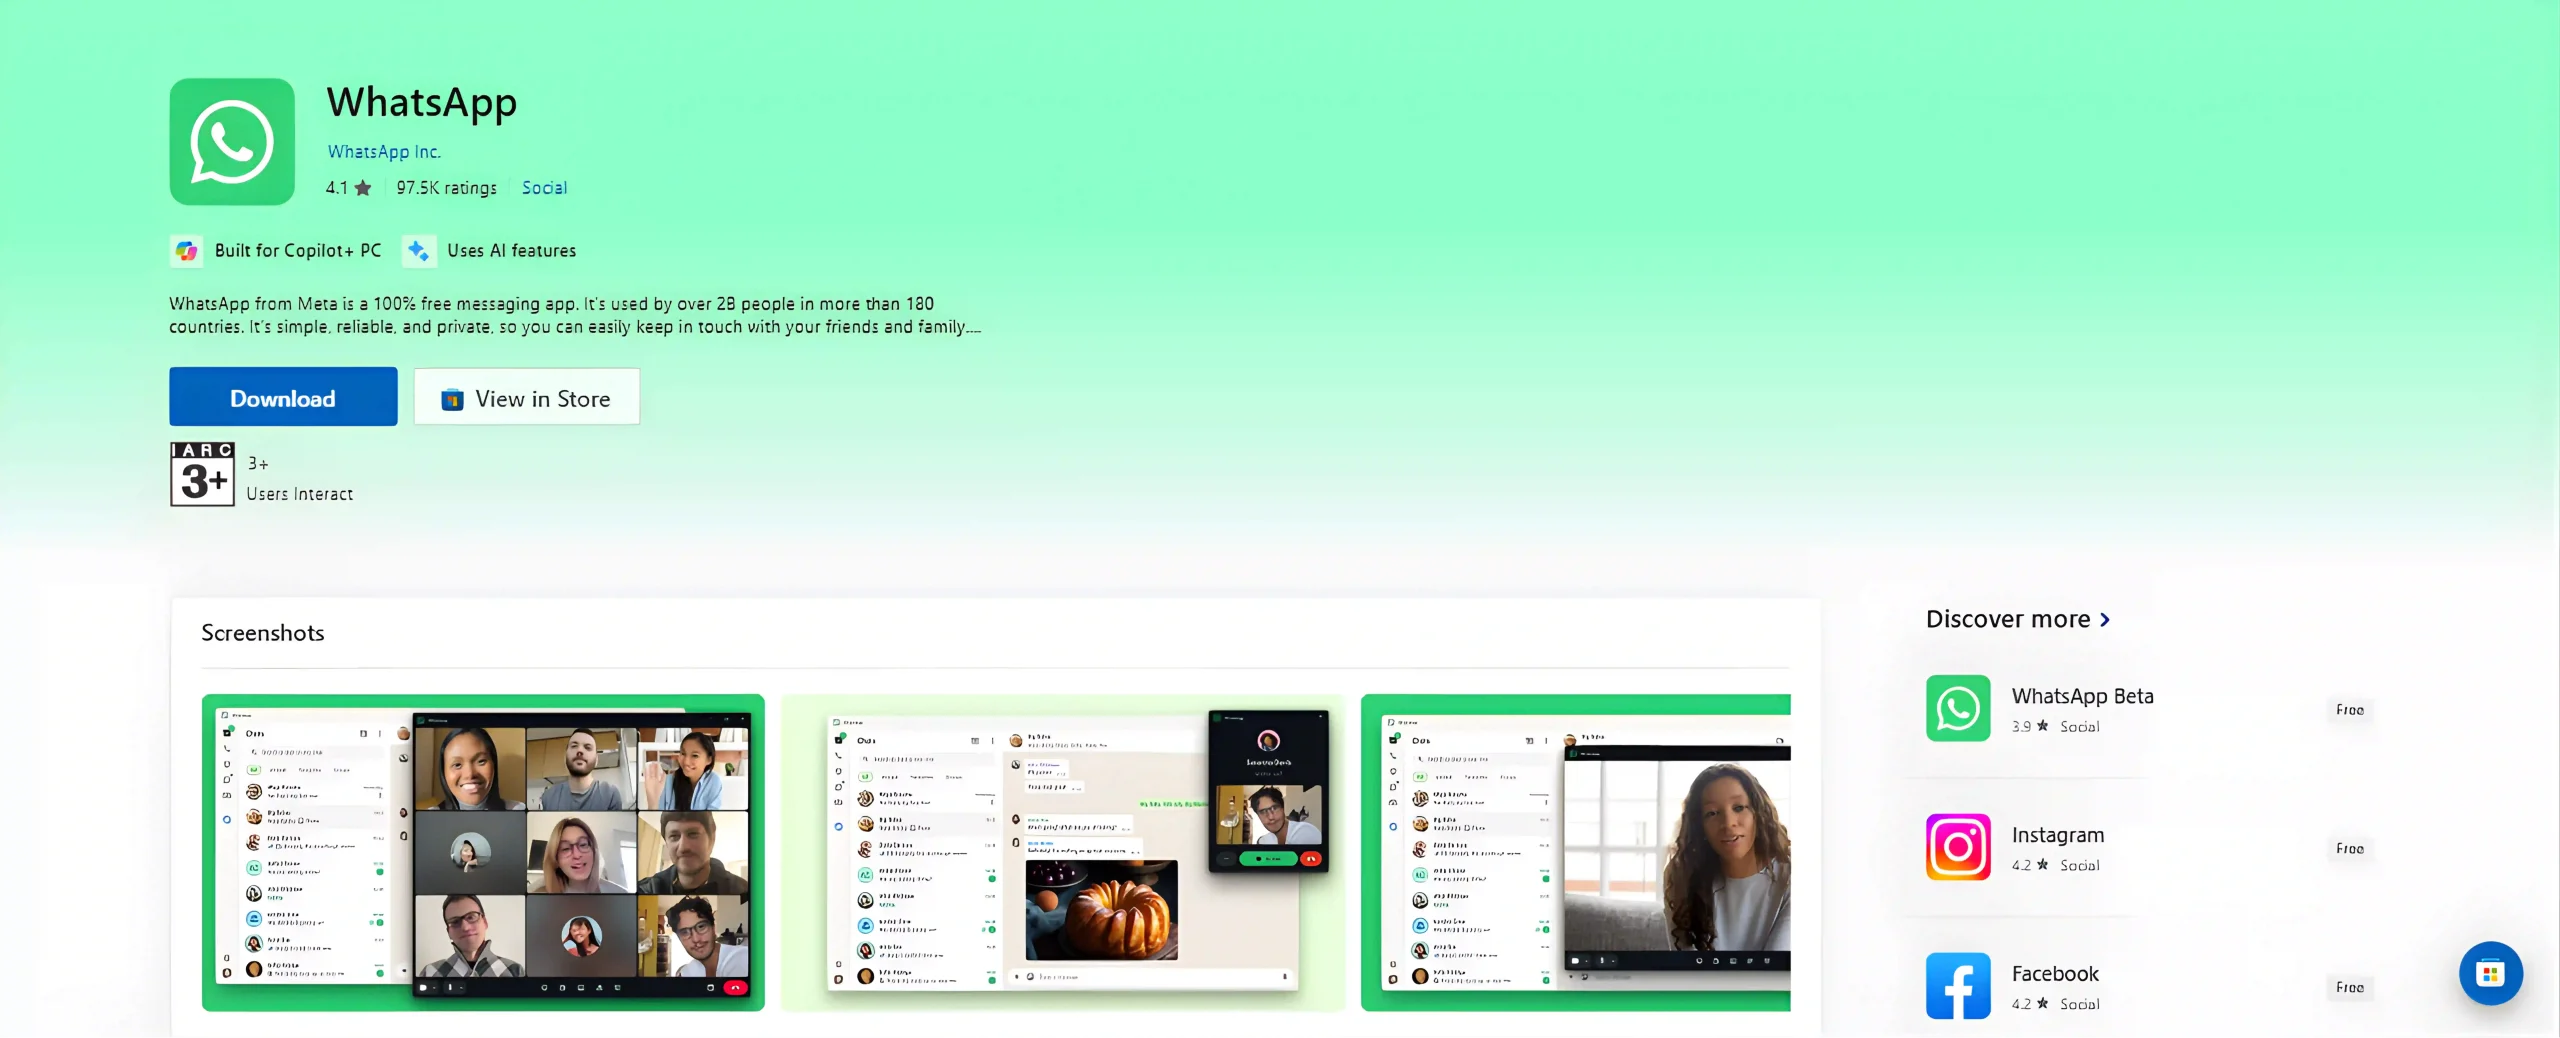Open the 97.5K ratings link

click(x=446, y=188)
